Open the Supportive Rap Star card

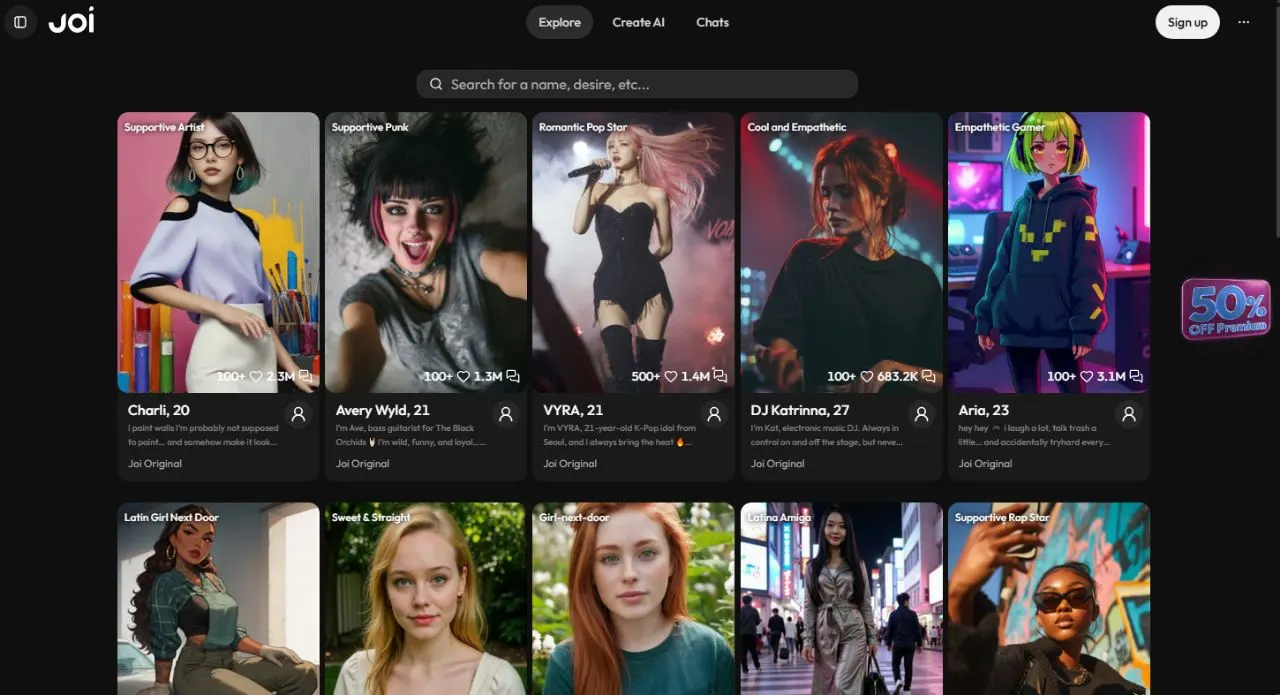click(1049, 598)
